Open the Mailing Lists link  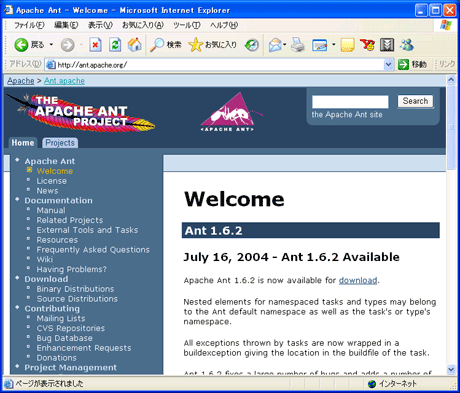pyautogui.click(x=61, y=318)
